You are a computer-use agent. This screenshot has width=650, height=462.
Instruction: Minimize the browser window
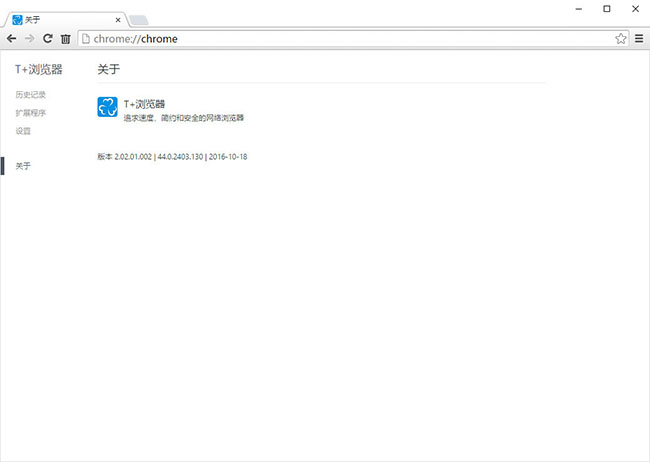(x=579, y=9)
